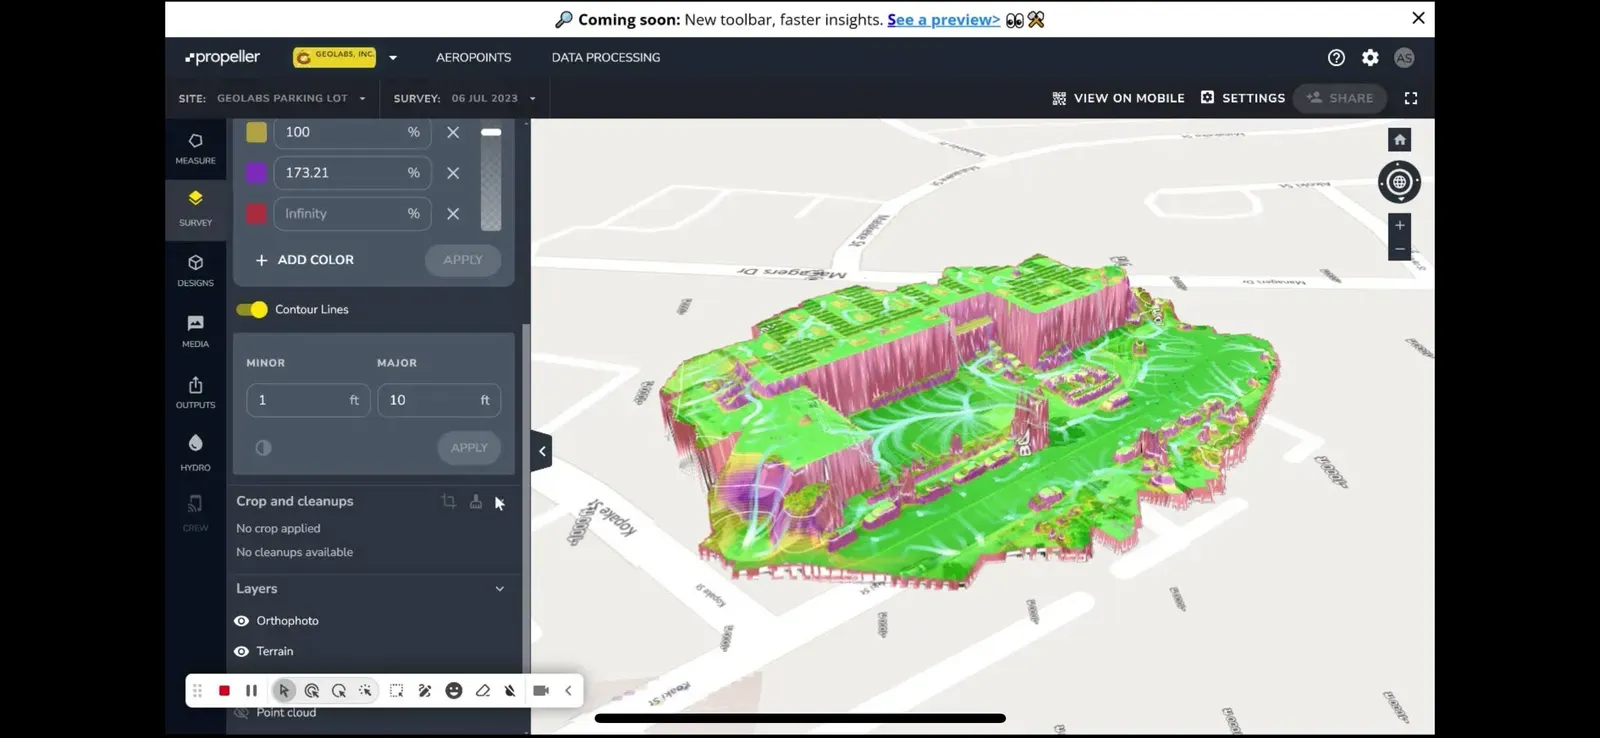Select the eraser tool in recording toolbar

[482, 691]
